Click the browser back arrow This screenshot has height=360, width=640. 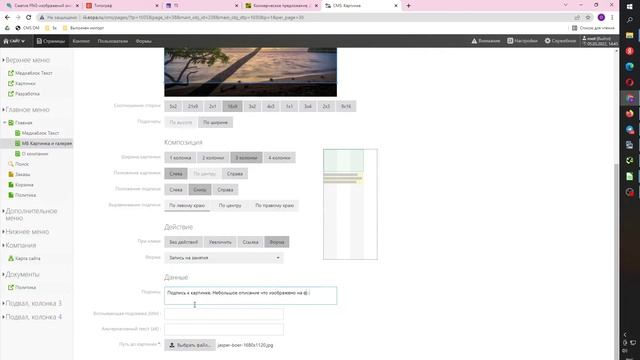[7, 18]
